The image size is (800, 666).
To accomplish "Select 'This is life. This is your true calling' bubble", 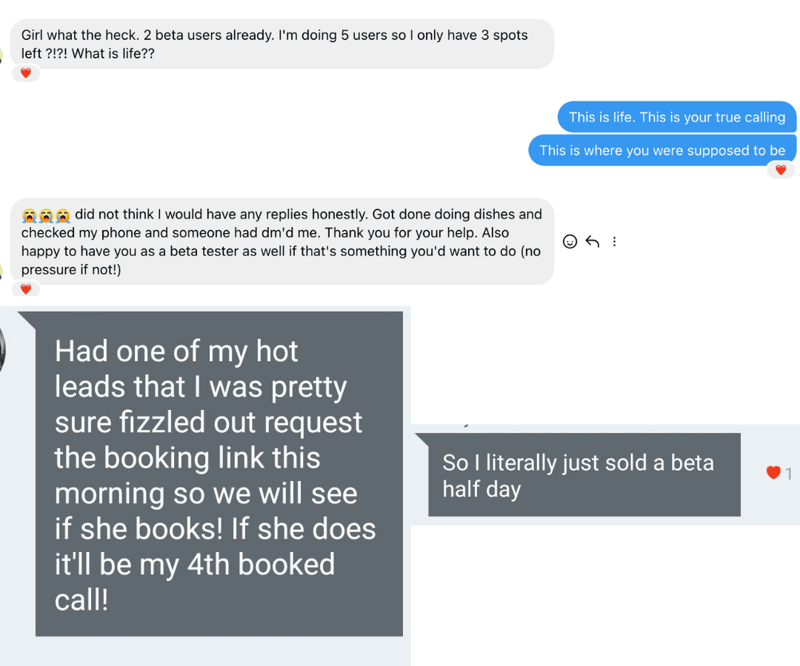I will click(x=677, y=117).
